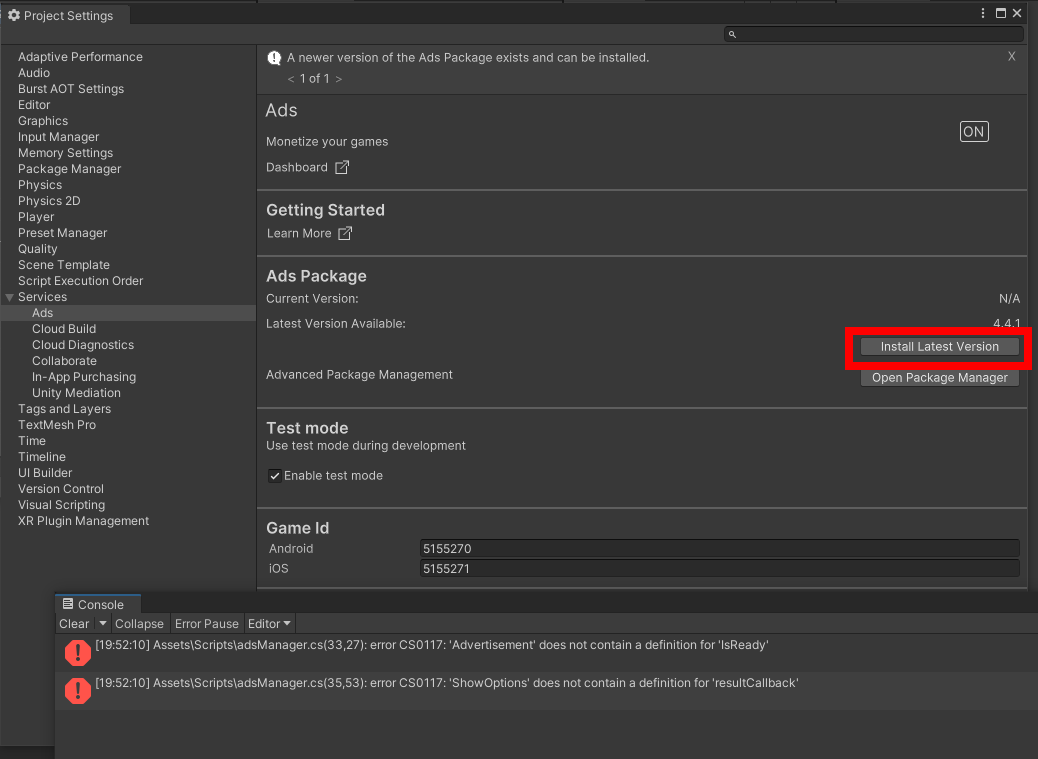Click the search magnifier icon
The image size is (1038, 759).
[732, 34]
